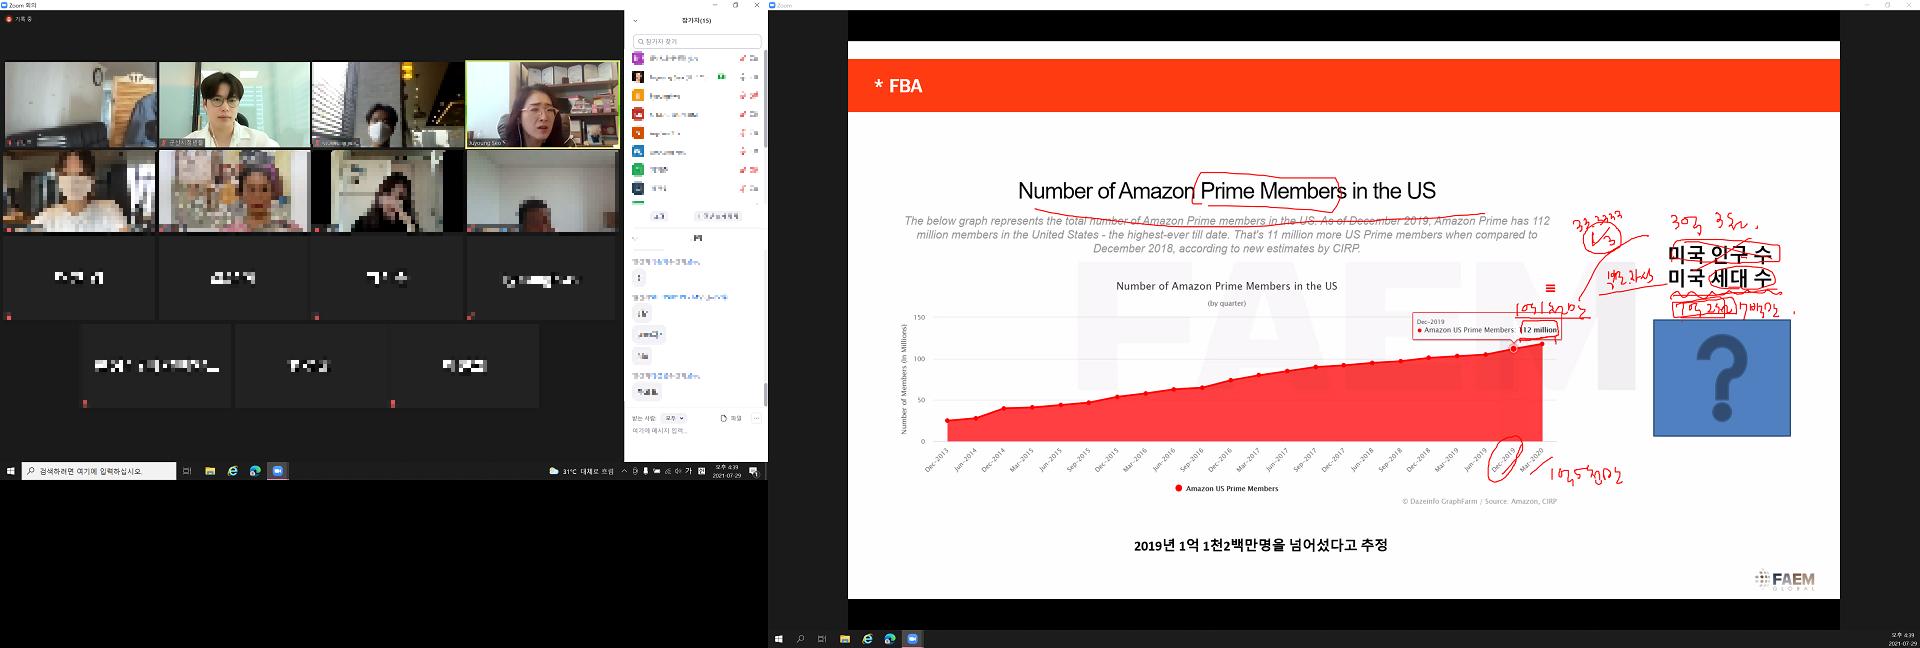
Task: Click the text '미국 세대 수'
Action: pos(1720,278)
